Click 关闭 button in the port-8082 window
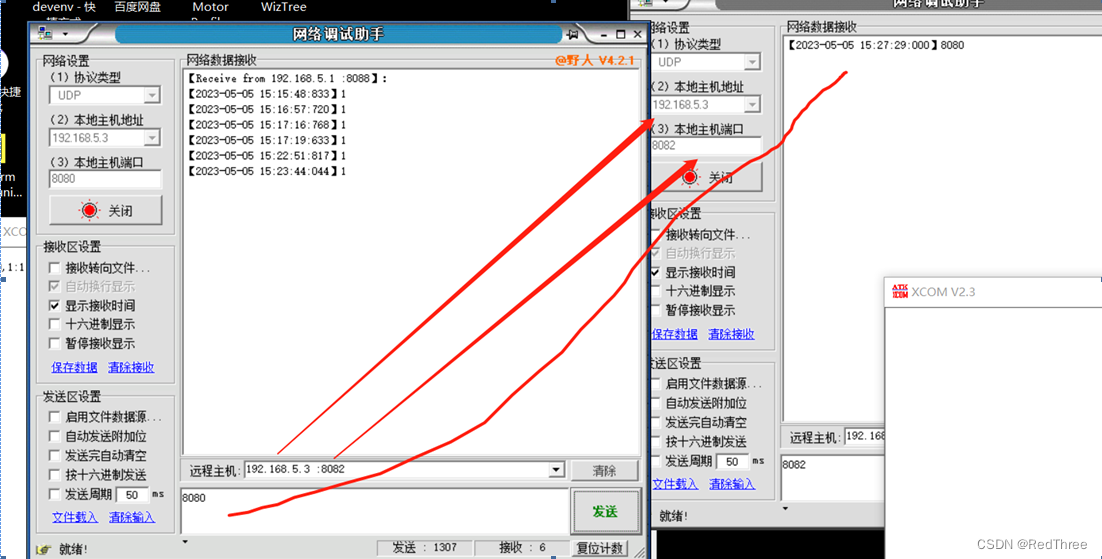Viewport: 1102px width, 559px height. coord(706,177)
